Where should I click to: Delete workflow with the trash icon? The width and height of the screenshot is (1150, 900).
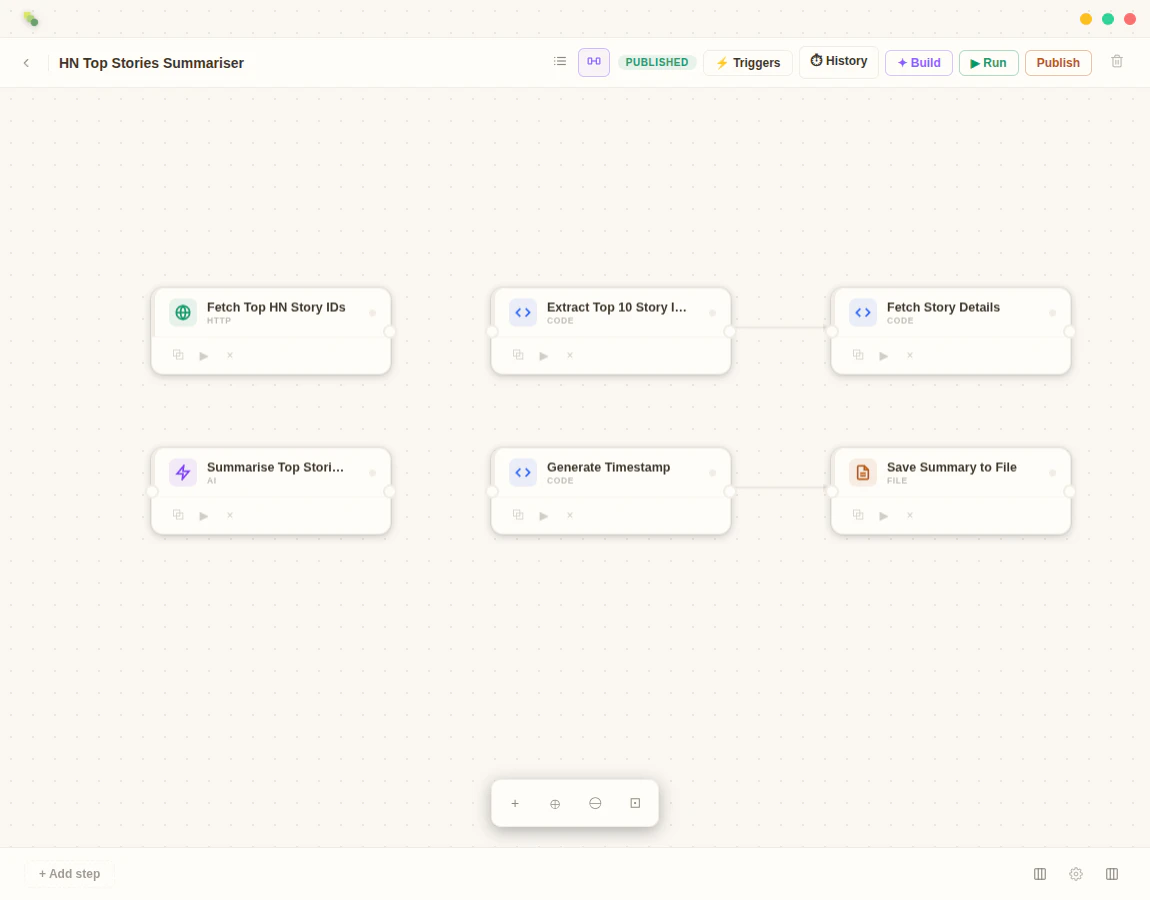click(x=1116, y=62)
